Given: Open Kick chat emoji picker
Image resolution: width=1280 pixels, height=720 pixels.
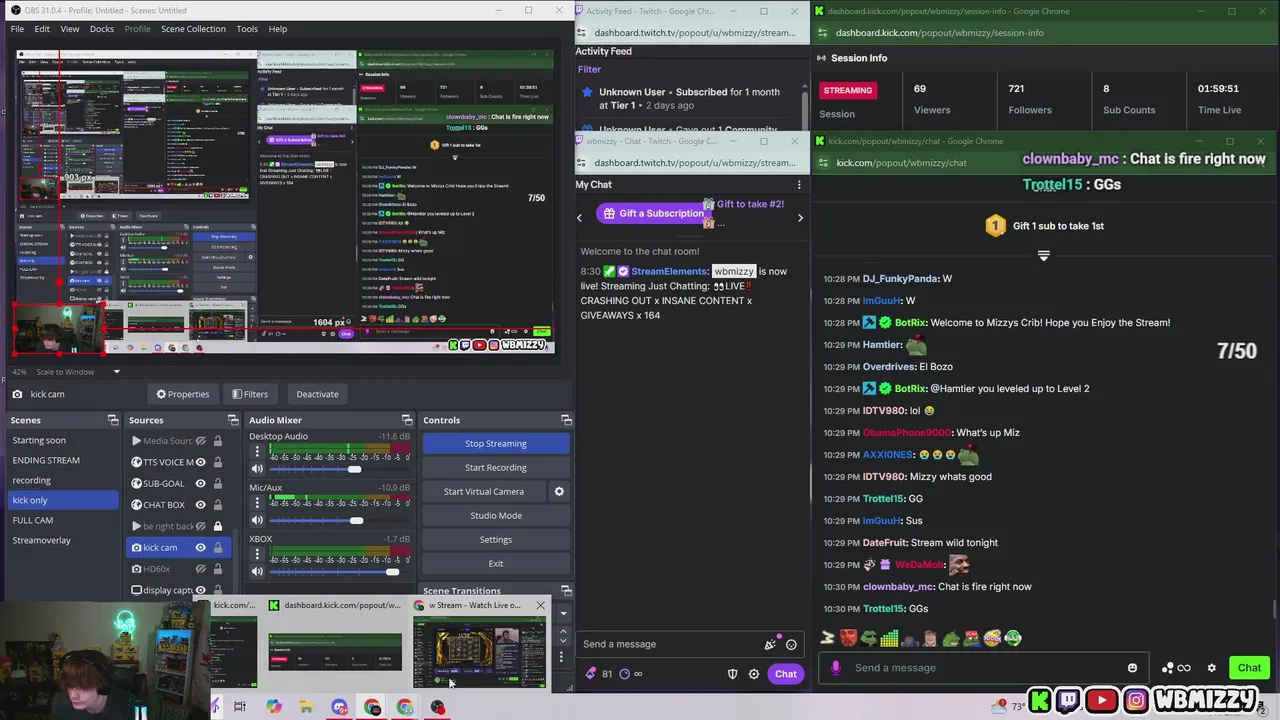Looking at the screenshot, I should [x=1132, y=668].
